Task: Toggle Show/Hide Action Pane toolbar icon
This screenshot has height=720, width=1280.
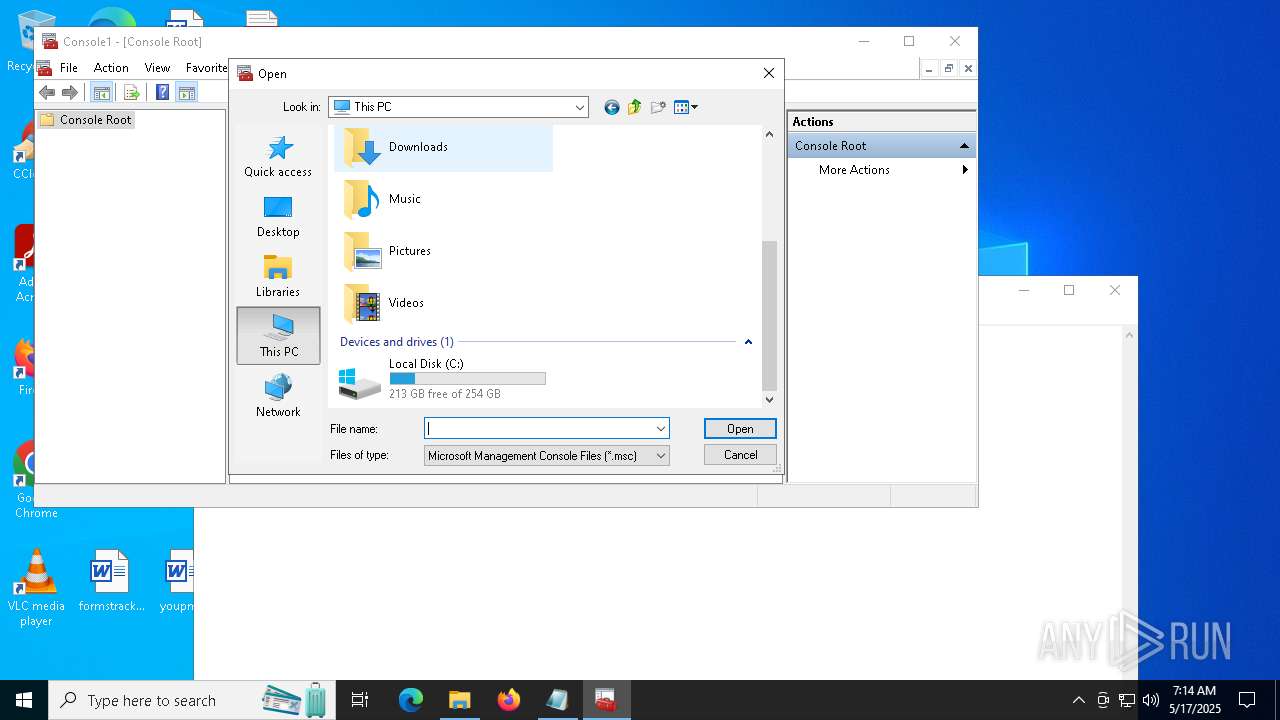Action: click(186, 93)
